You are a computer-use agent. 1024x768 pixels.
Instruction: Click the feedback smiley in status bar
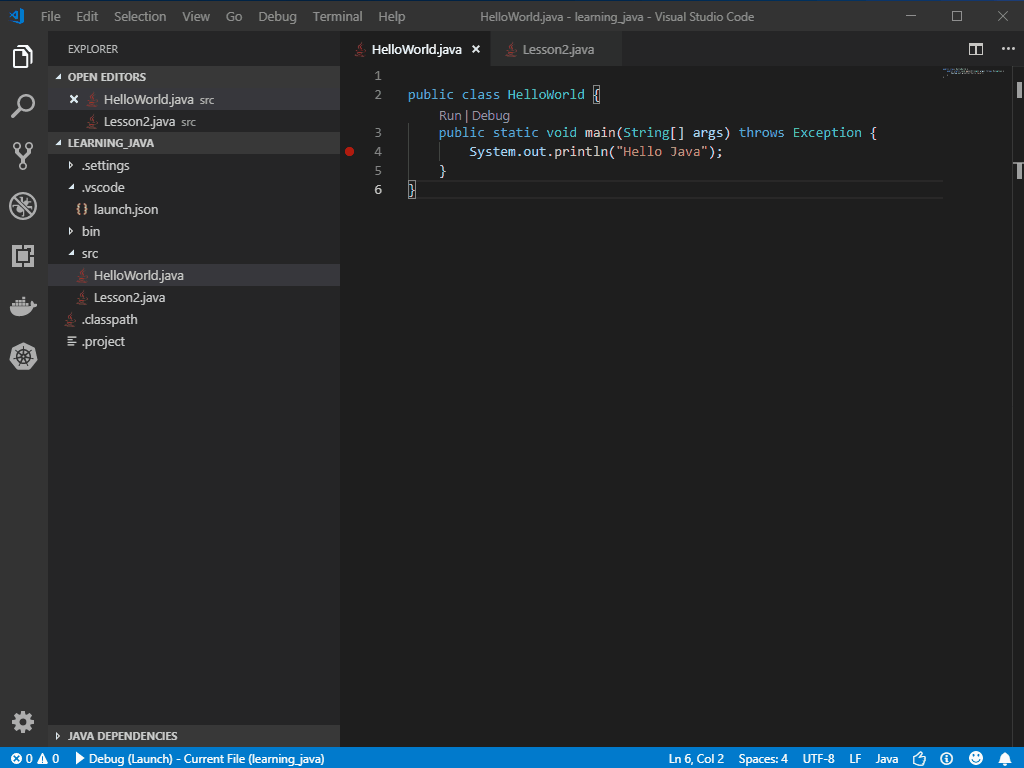click(976, 759)
